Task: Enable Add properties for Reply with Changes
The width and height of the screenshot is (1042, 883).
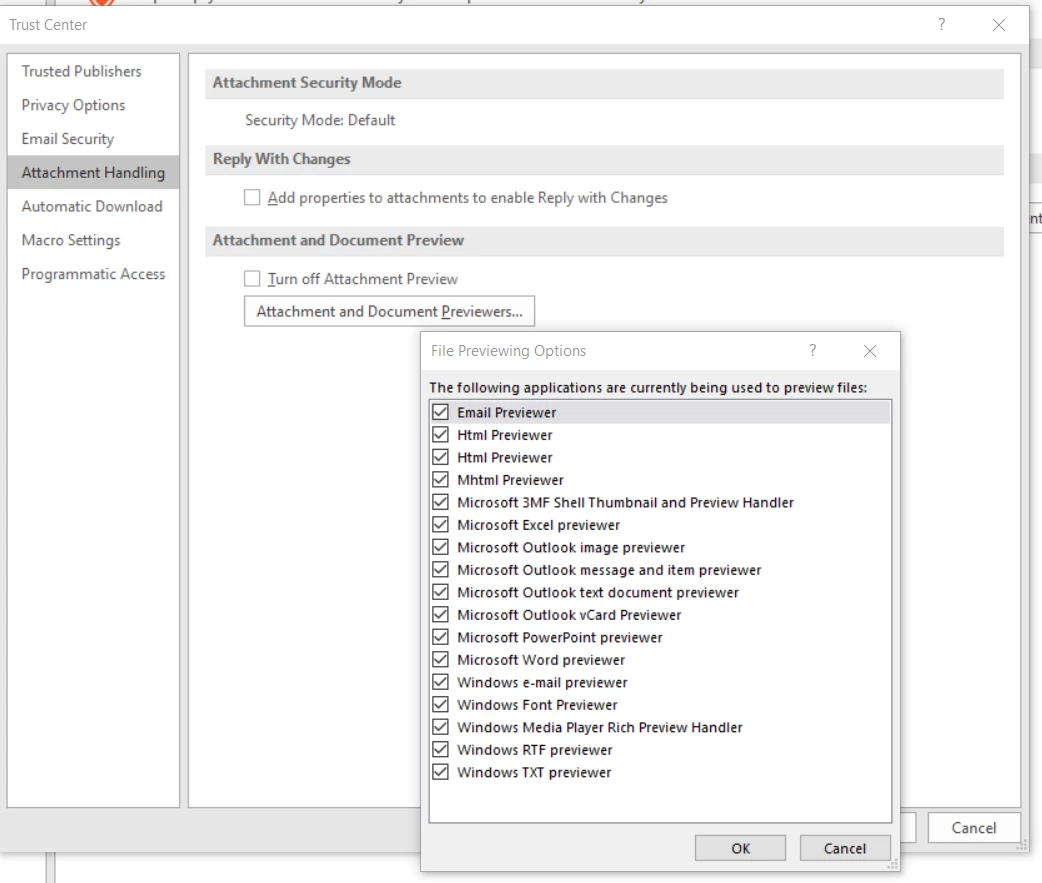Action: (252, 197)
